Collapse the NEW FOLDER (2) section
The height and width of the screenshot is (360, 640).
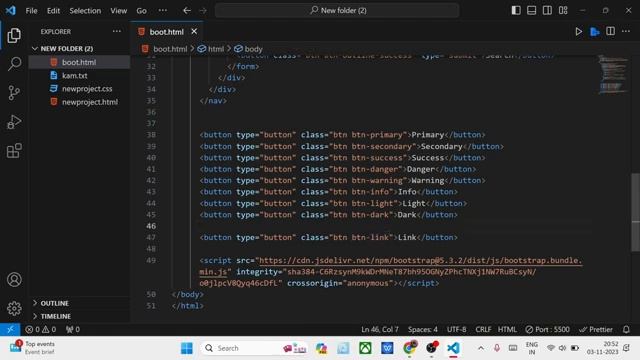coord(80,49)
